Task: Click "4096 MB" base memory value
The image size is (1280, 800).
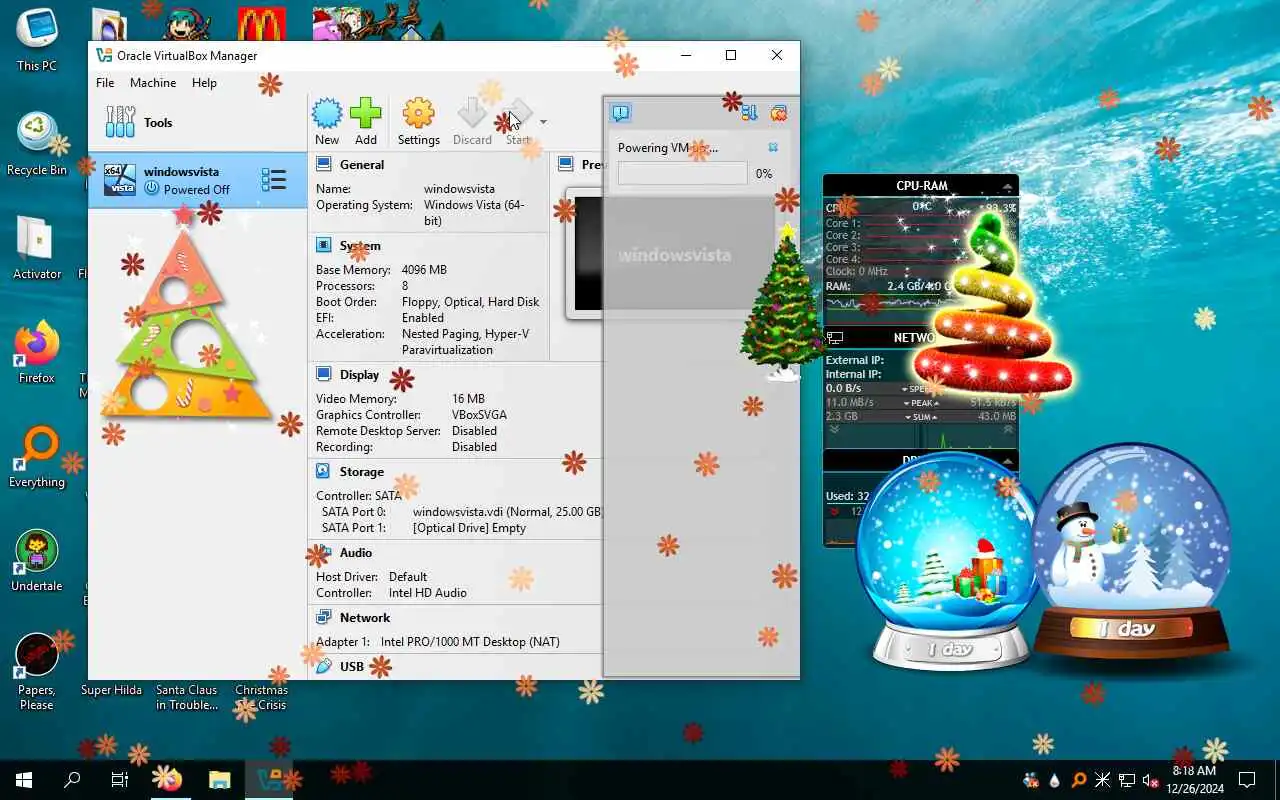Action: (x=424, y=269)
